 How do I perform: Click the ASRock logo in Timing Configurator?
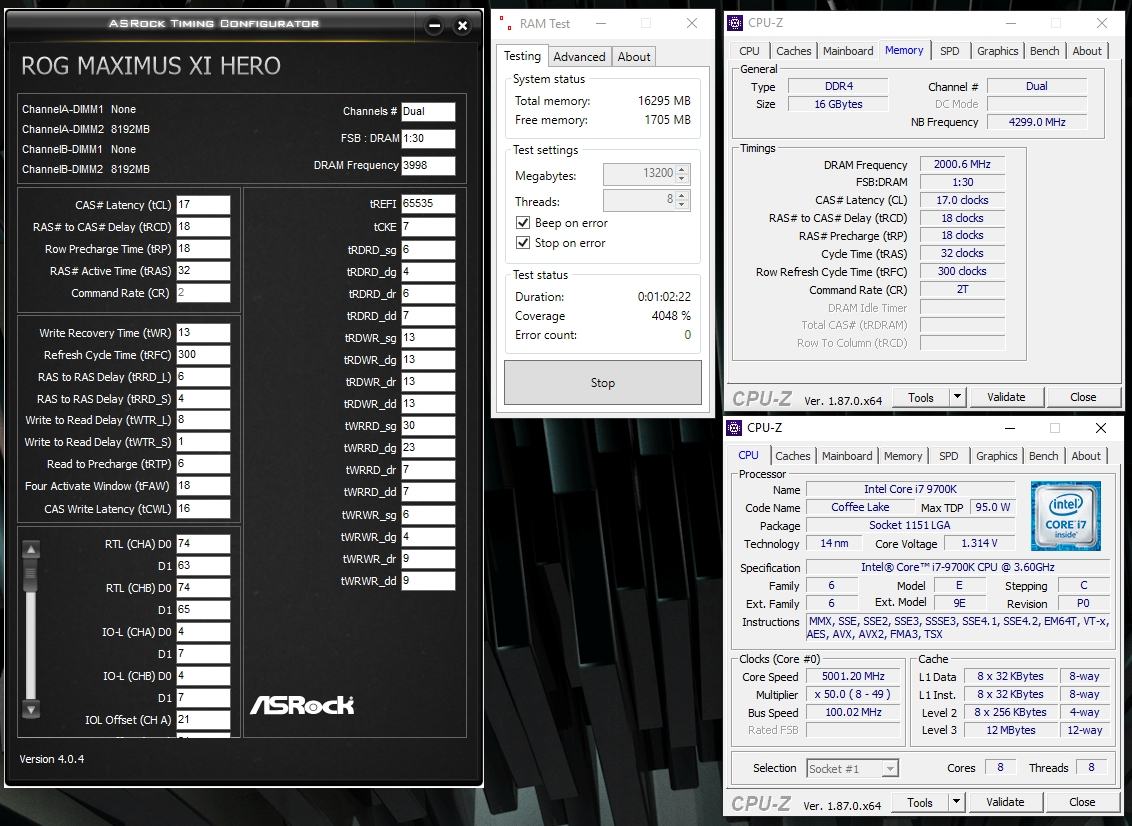point(302,705)
